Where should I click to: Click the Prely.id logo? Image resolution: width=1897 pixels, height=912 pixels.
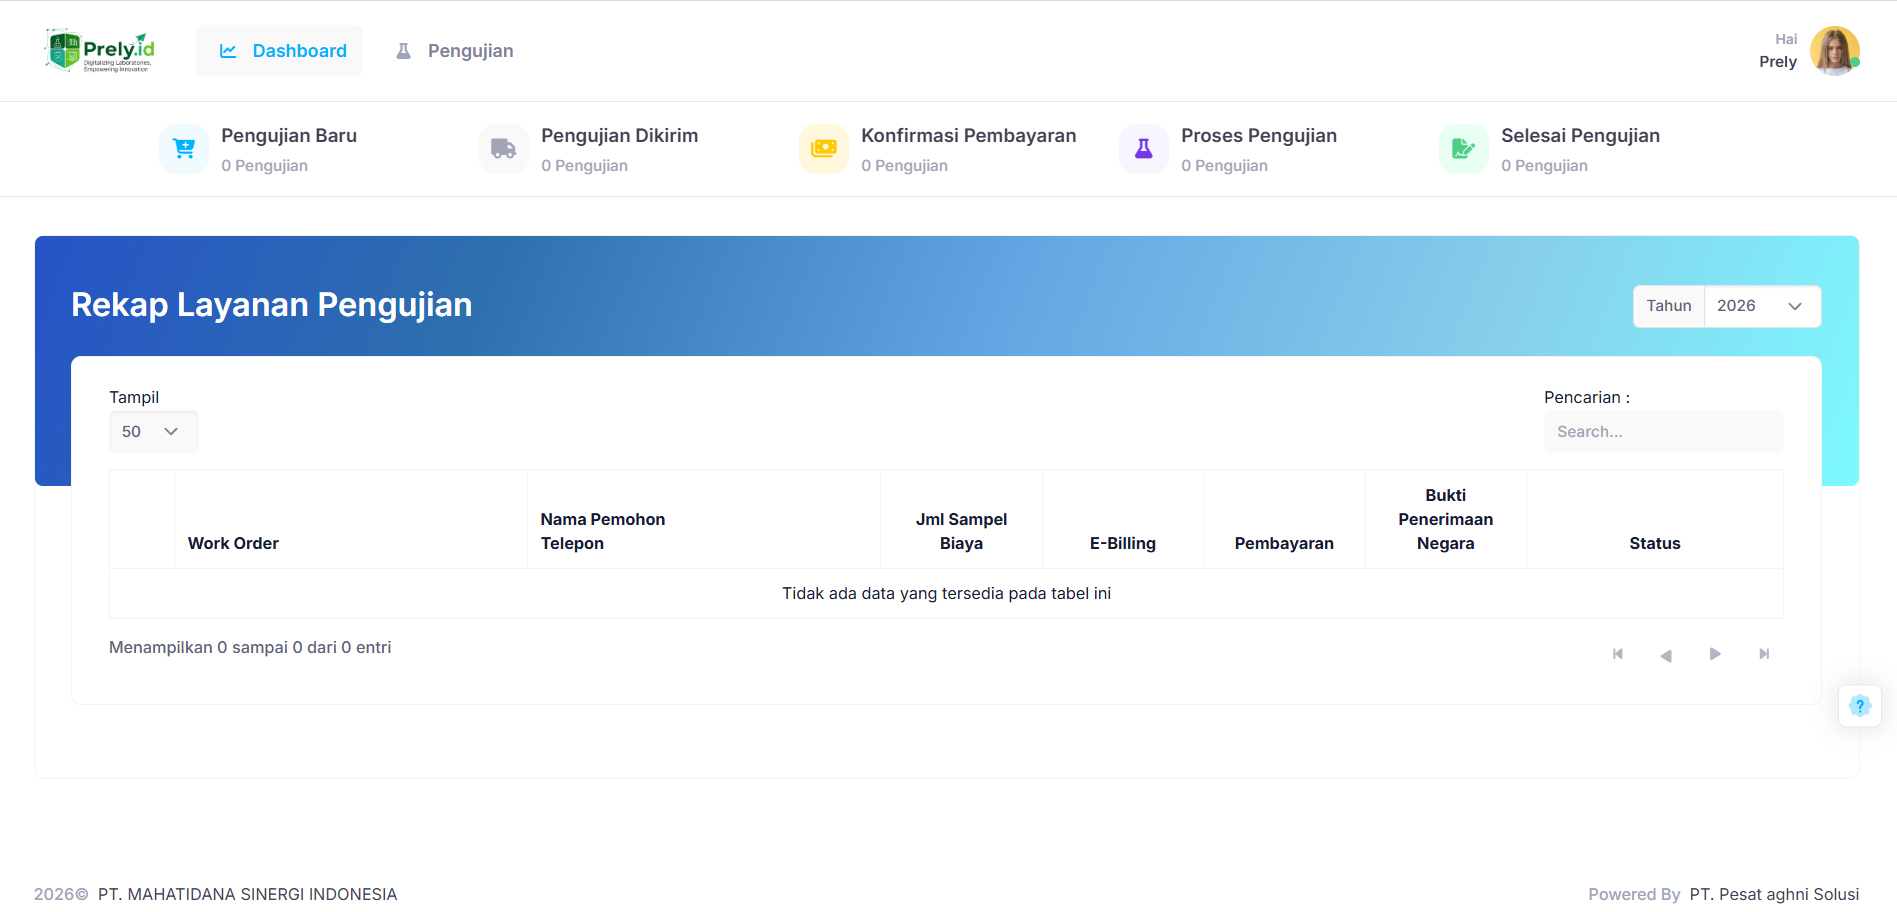100,51
